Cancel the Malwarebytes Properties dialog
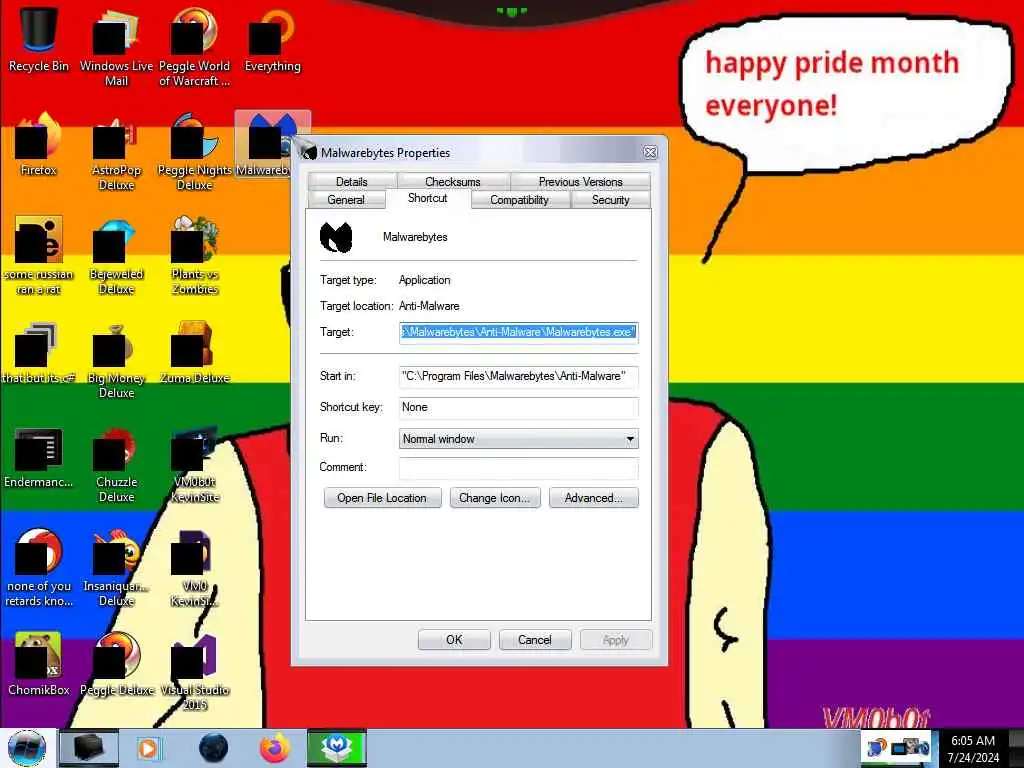This screenshot has height=768, width=1024. click(x=535, y=640)
